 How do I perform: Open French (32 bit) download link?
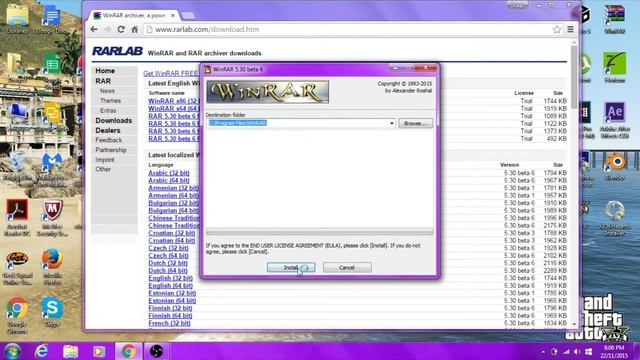(169, 323)
